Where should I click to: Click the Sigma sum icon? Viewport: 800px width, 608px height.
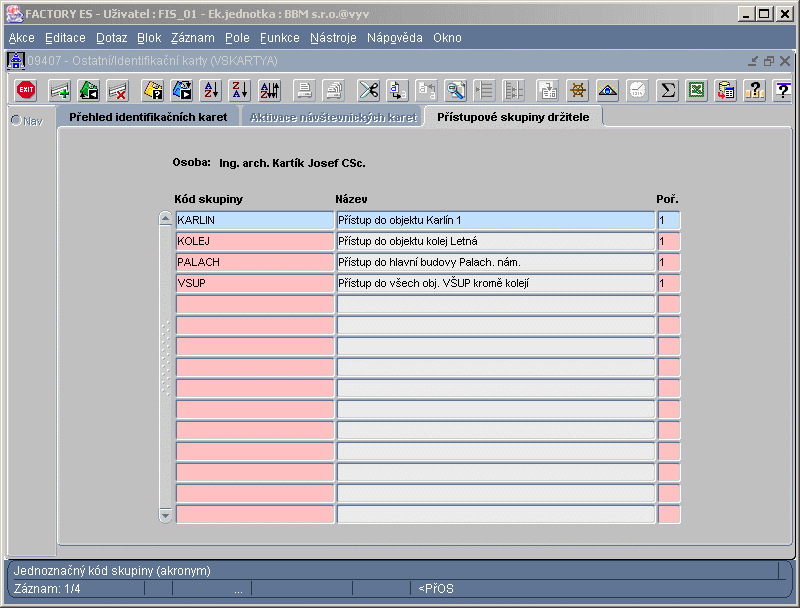(667, 90)
